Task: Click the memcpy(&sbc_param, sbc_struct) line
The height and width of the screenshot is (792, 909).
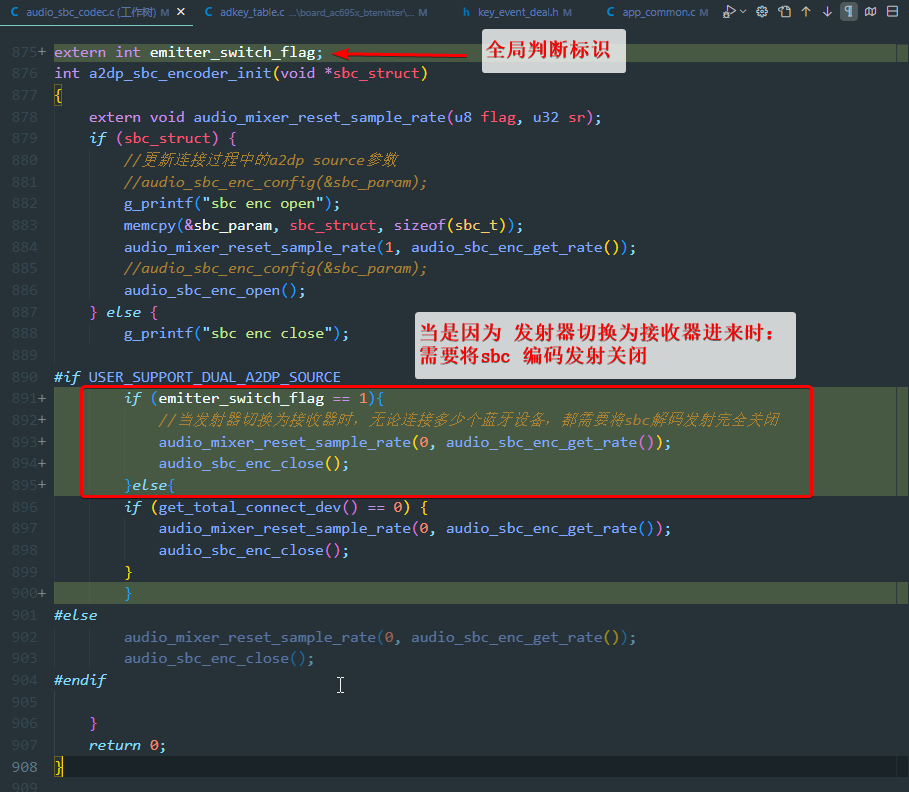Action: 323,226
